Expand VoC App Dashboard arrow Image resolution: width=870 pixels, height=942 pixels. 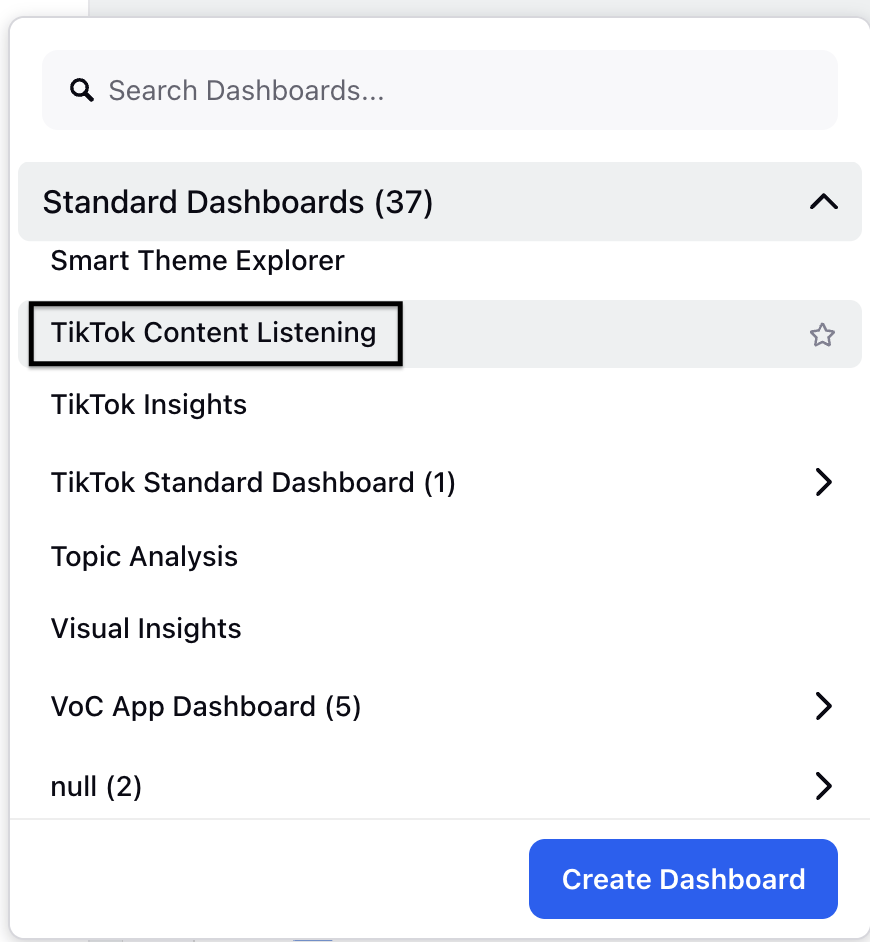(824, 706)
